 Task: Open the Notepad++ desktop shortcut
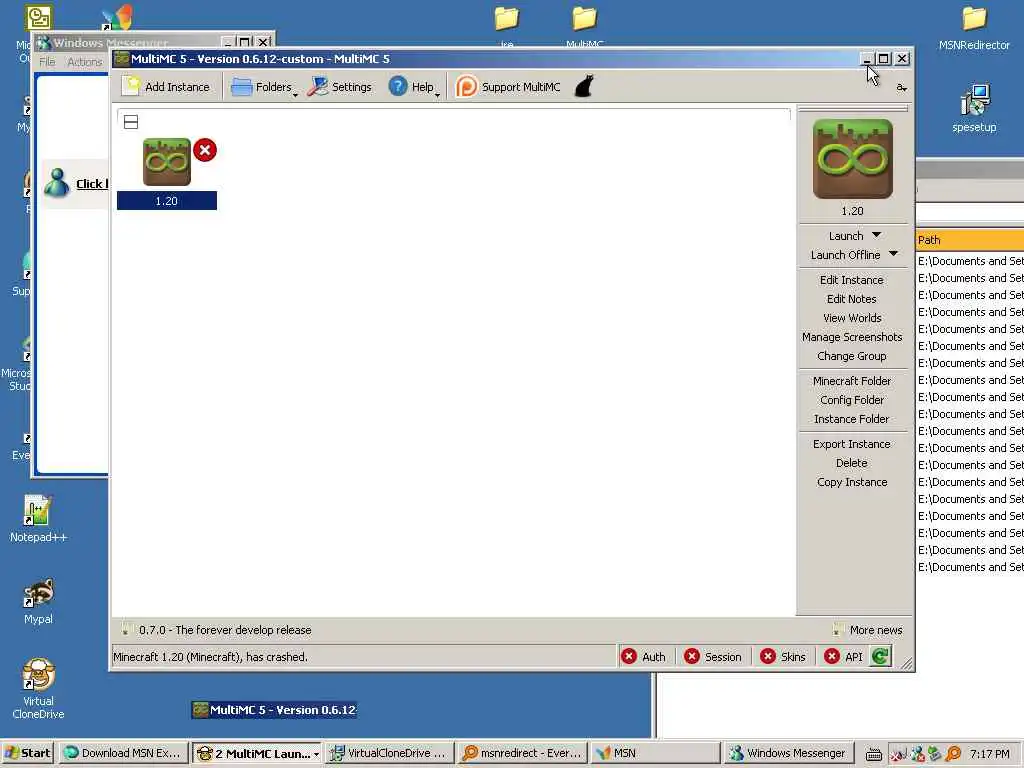point(38,519)
